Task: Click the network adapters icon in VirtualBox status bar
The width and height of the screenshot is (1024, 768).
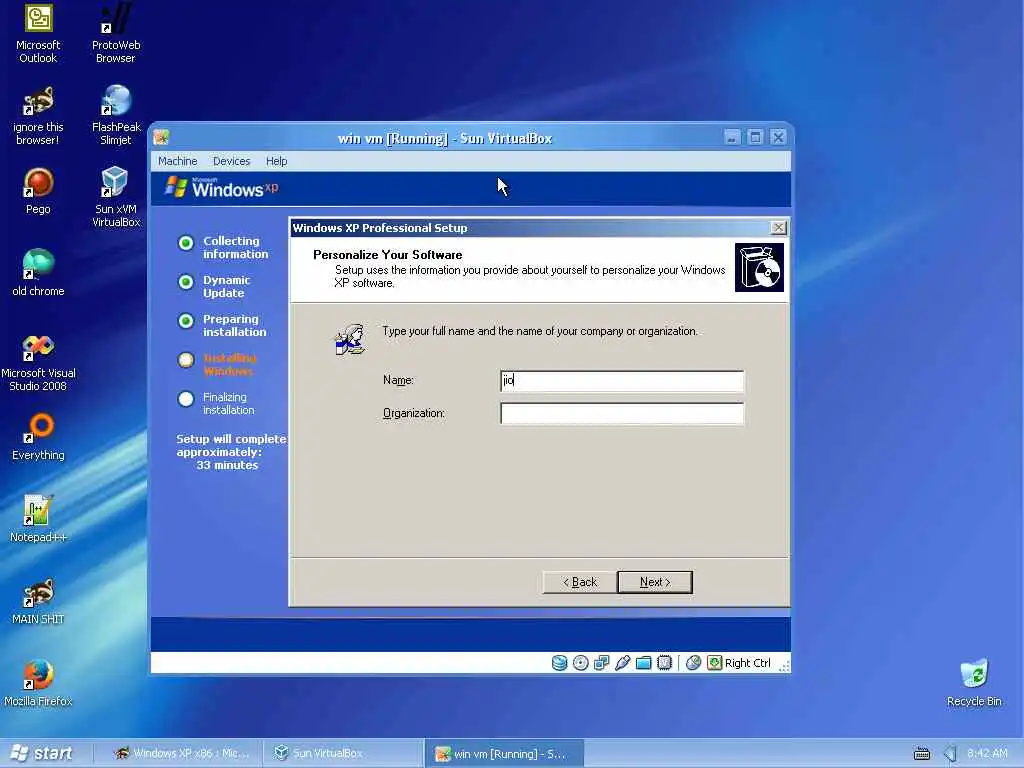Action: coord(601,663)
